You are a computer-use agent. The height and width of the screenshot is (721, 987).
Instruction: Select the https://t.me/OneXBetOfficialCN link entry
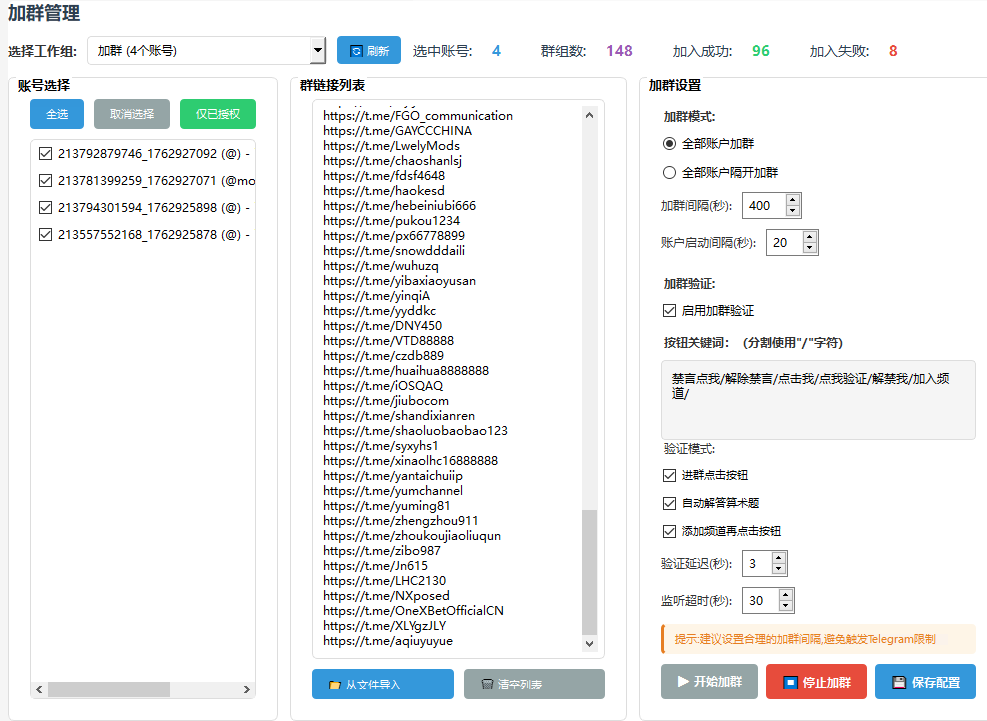(413, 611)
